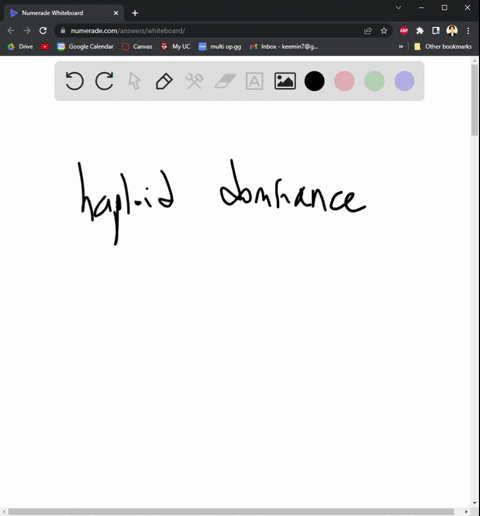Open Chrome's three-dot menu
Image resolution: width=480 pixels, height=516 pixels.
click(468, 31)
